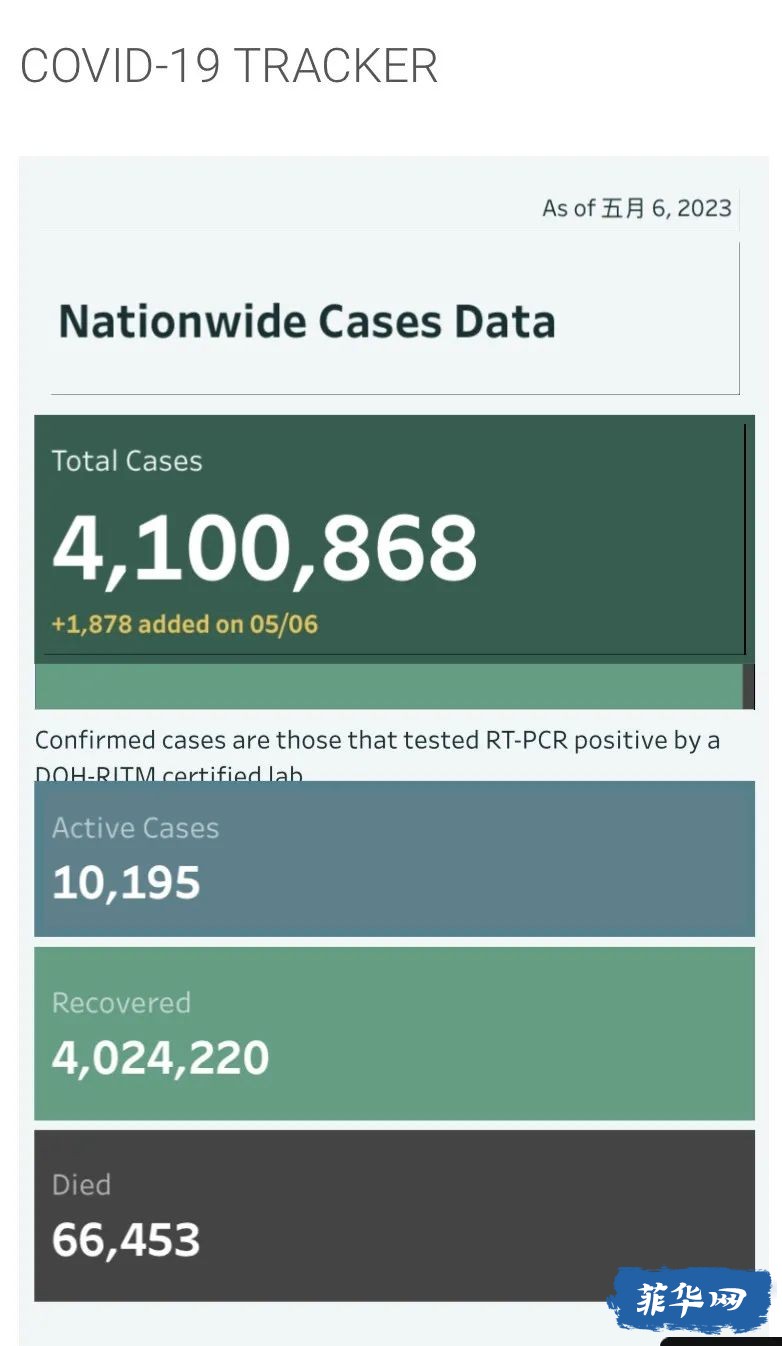Click the light green strip below Total Cases
This screenshot has height=1346, width=782.
[388, 686]
